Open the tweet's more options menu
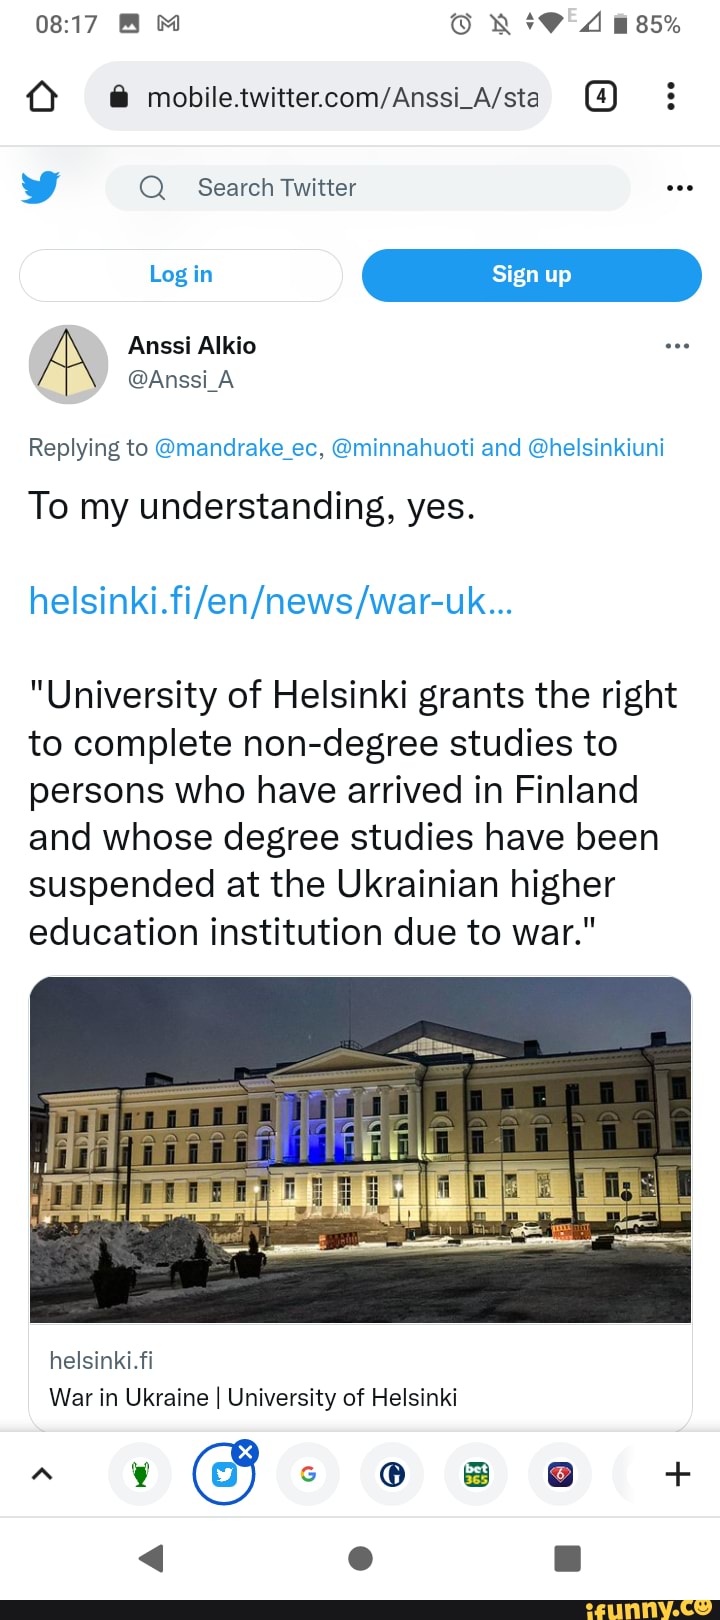Image resolution: width=720 pixels, height=1620 pixels. pos(677,346)
